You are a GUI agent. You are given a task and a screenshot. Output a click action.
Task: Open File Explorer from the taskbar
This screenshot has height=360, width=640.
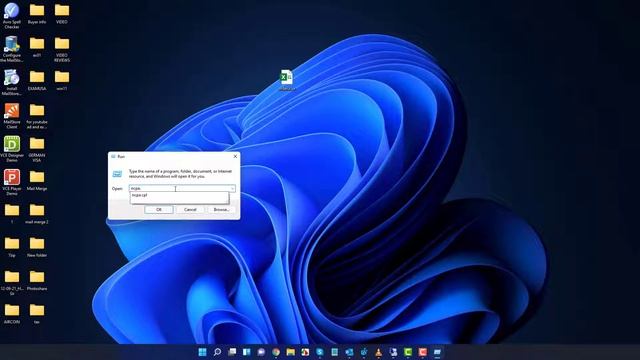pos(291,352)
